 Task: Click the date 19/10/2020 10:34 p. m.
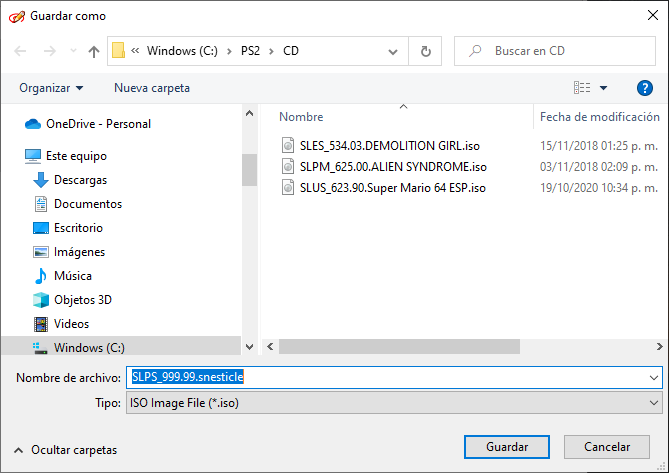click(x=599, y=188)
